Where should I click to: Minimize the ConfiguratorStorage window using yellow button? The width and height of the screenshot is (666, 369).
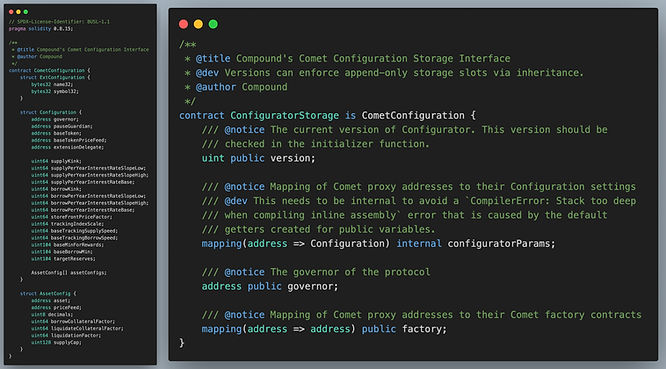coord(198,24)
